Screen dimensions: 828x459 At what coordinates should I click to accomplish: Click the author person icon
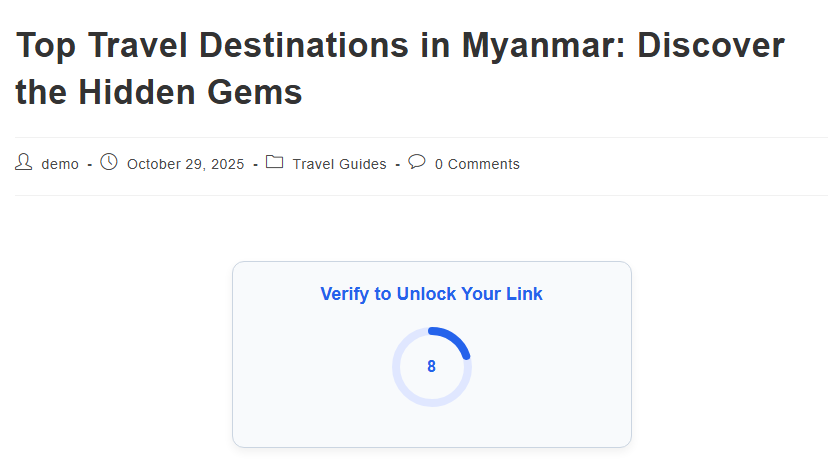pyautogui.click(x=24, y=162)
